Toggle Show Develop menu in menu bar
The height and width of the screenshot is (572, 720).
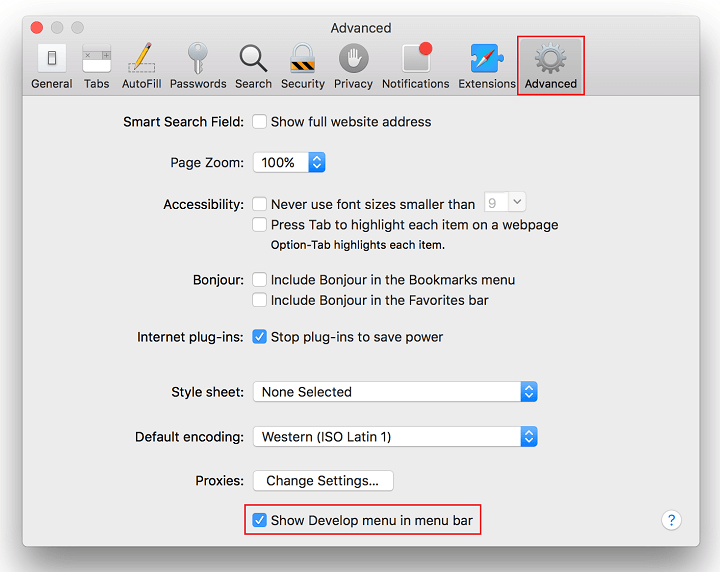pos(259,520)
